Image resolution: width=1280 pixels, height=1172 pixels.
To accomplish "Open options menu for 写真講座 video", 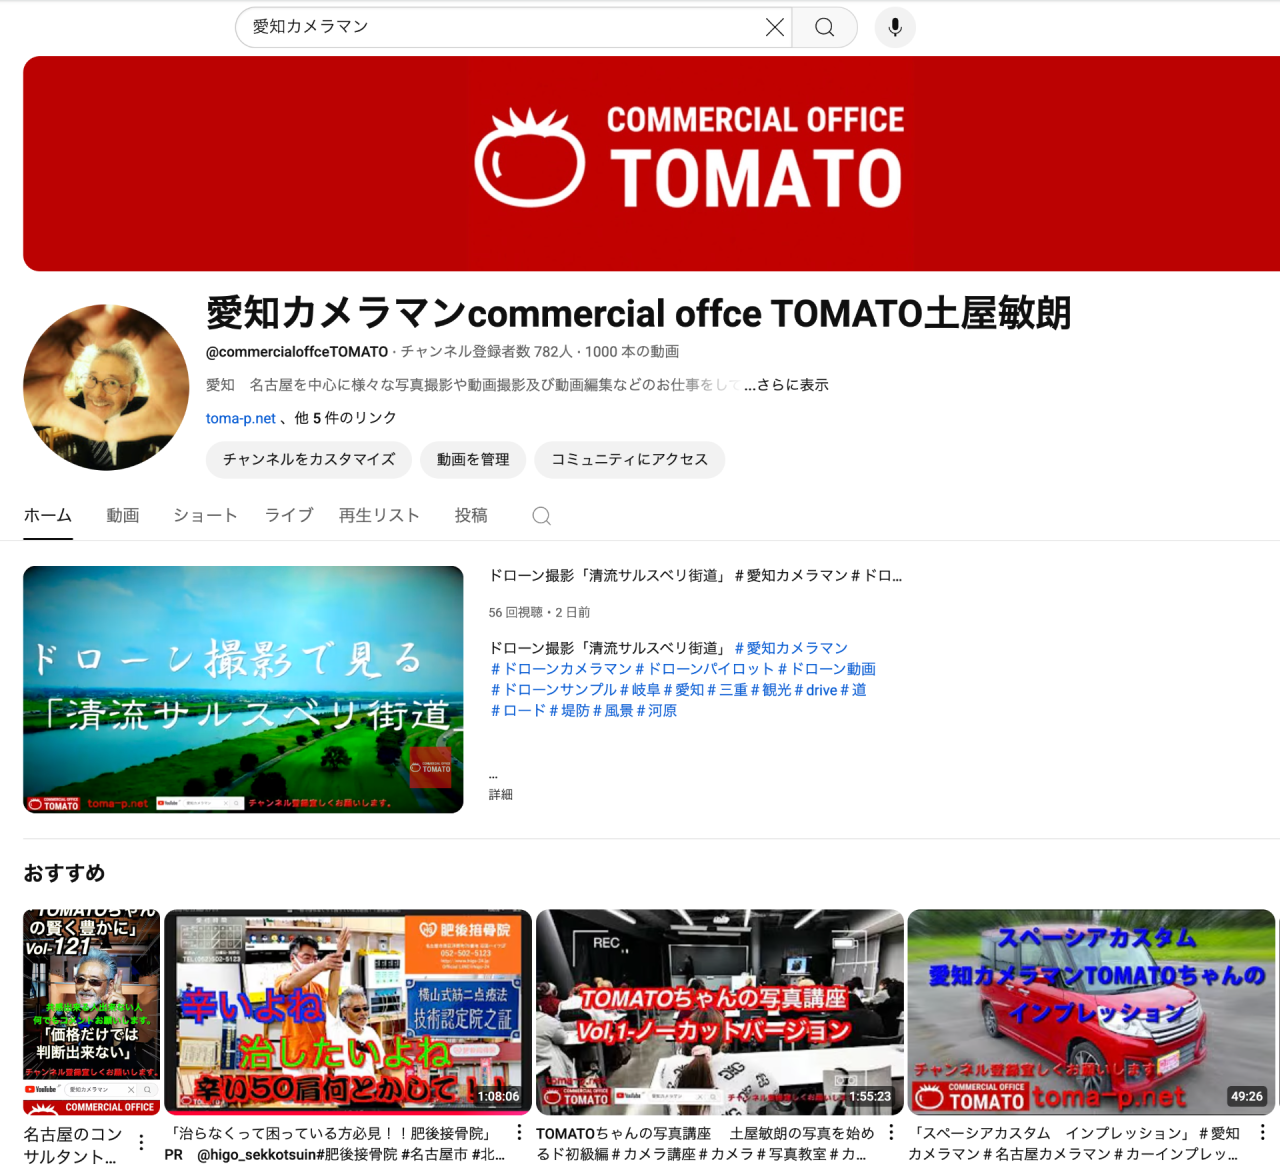I will [891, 1132].
